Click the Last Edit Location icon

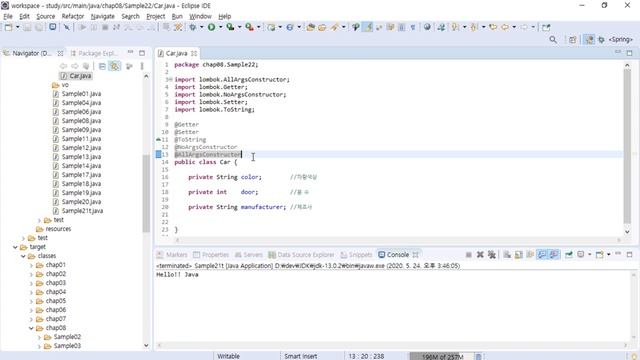coord(493,27)
